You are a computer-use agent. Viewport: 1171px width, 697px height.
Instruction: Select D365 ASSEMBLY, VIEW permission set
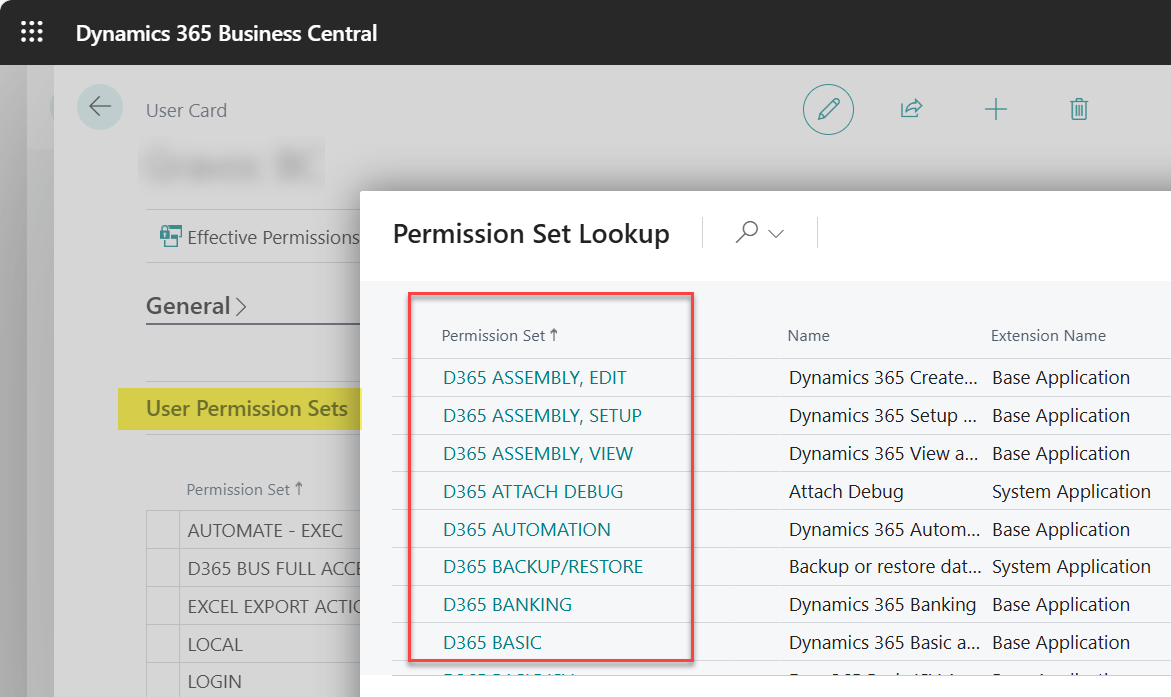coord(538,453)
